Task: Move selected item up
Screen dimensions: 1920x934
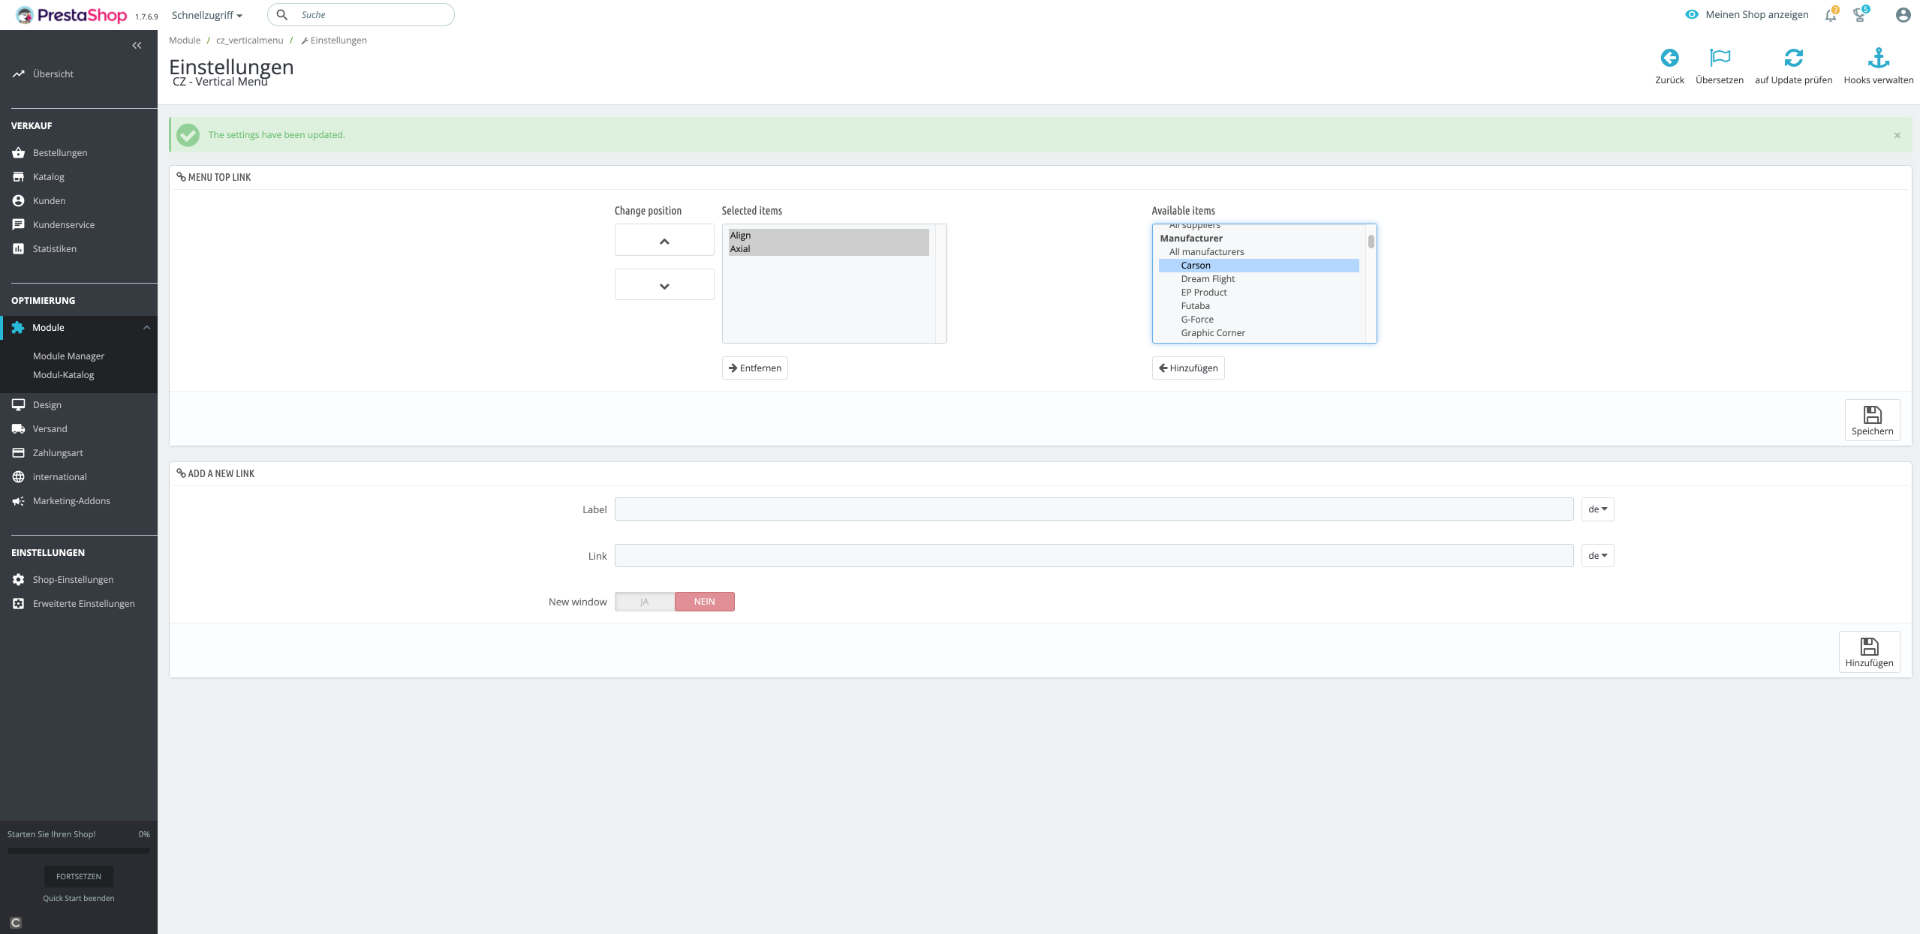Action: [x=664, y=241]
